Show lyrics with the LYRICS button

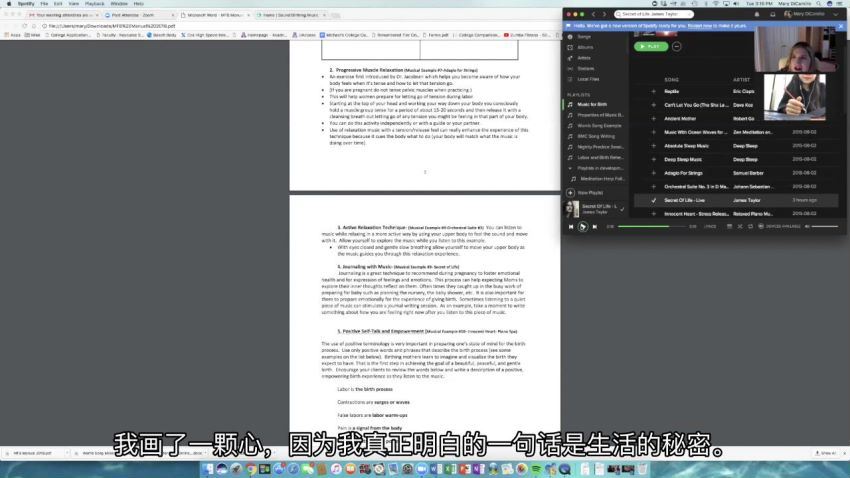(x=710, y=227)
